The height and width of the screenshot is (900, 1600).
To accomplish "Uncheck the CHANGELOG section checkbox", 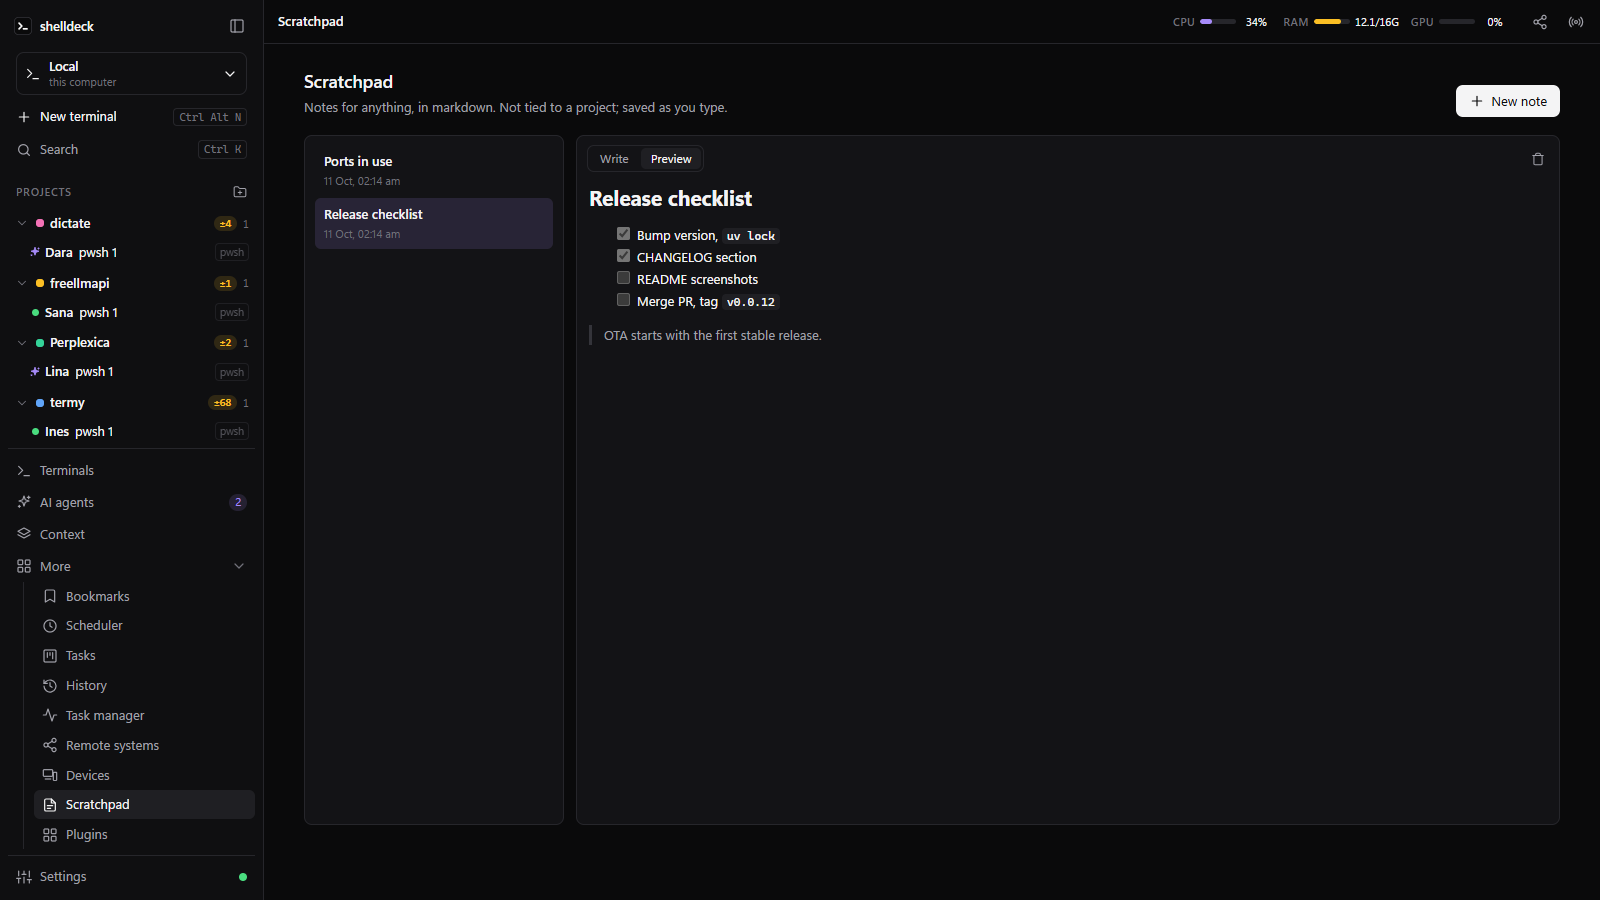I will point(623,256).
